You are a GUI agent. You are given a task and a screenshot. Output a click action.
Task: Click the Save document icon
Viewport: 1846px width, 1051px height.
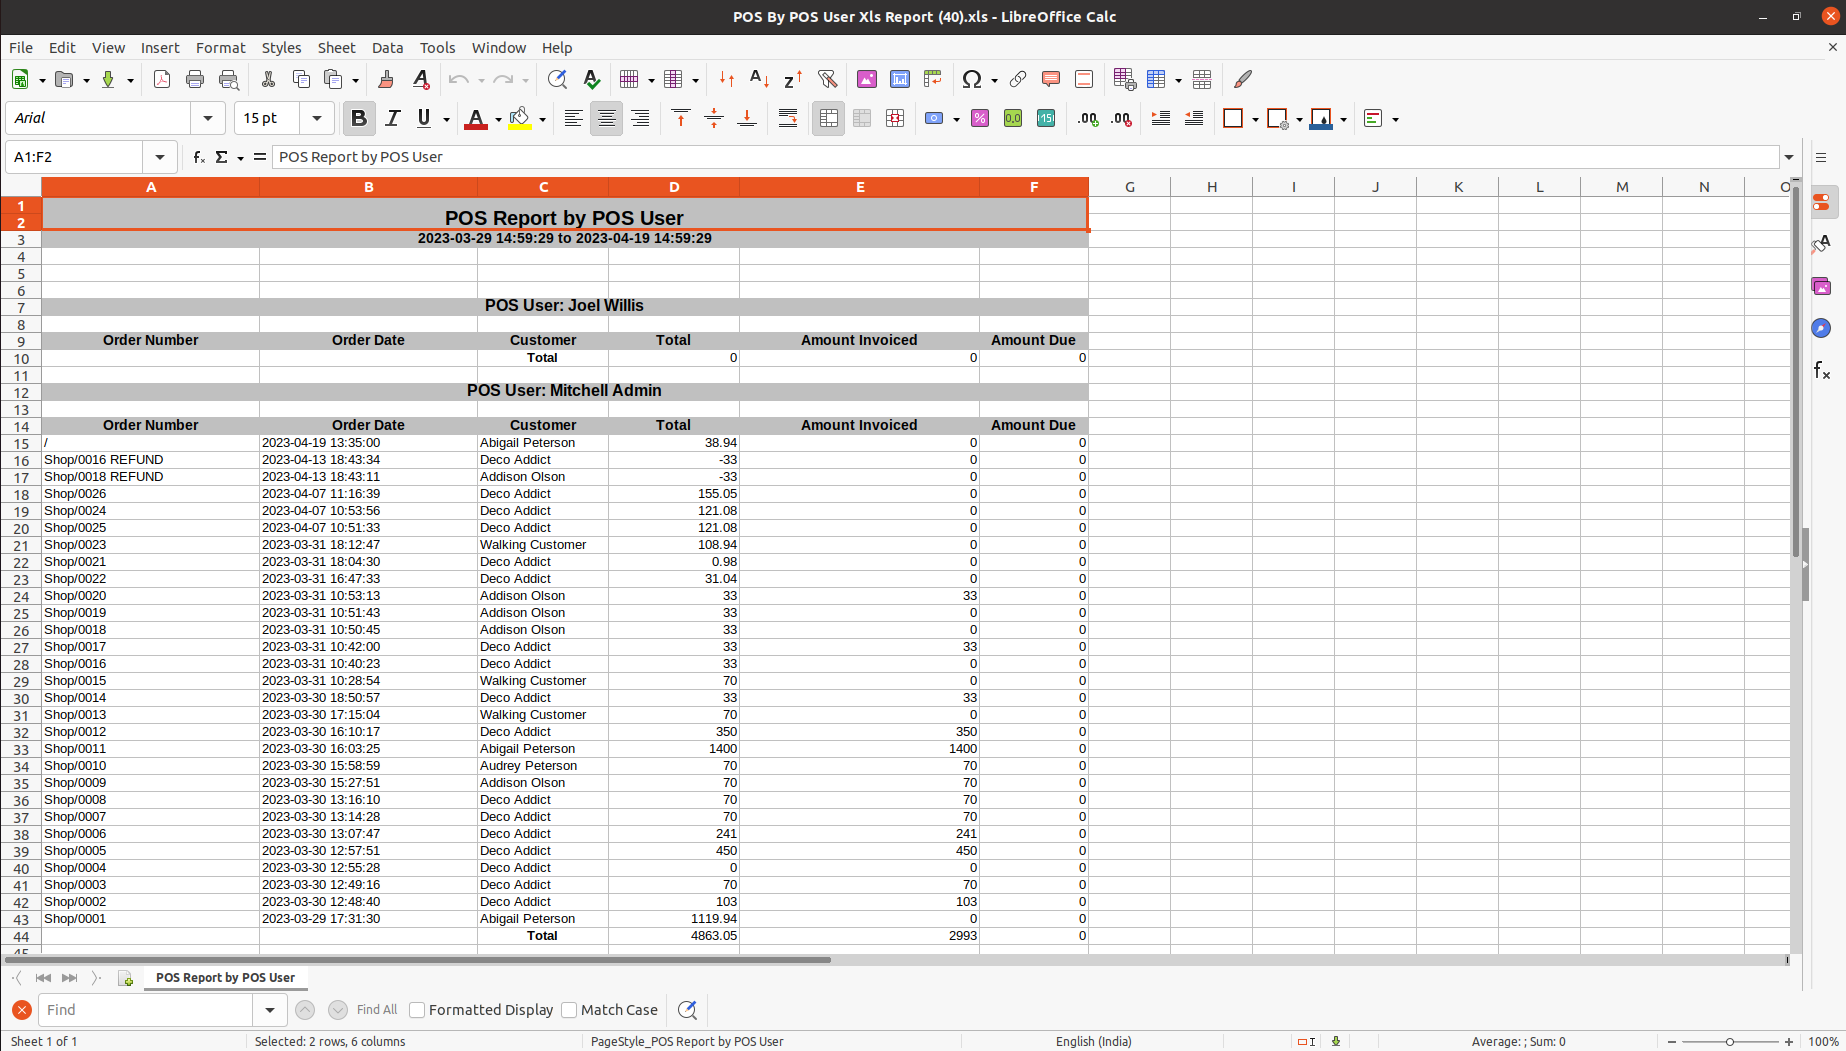108,79
